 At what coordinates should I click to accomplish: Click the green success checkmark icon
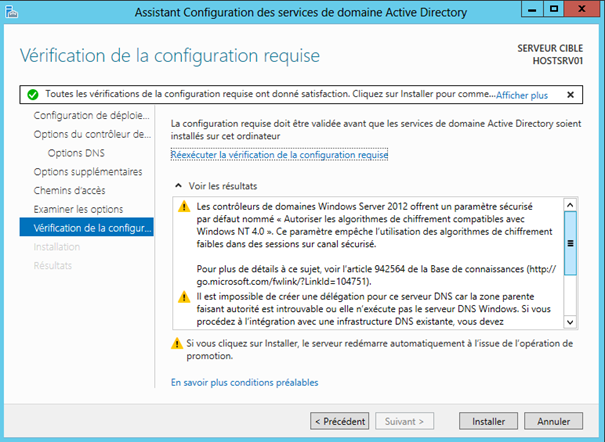click(33, 95)
